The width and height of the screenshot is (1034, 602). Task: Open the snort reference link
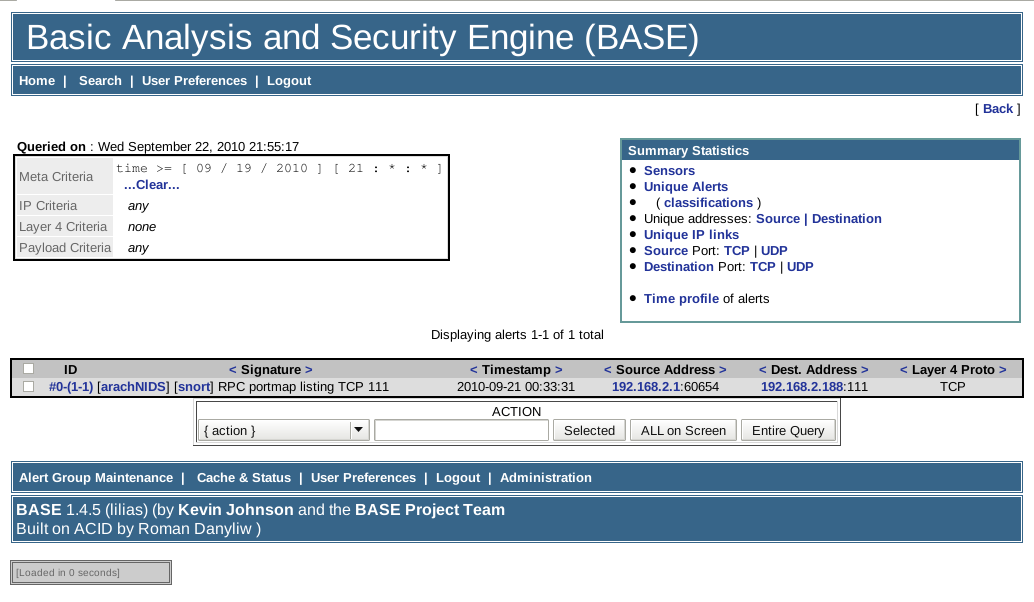pos(195,387)
